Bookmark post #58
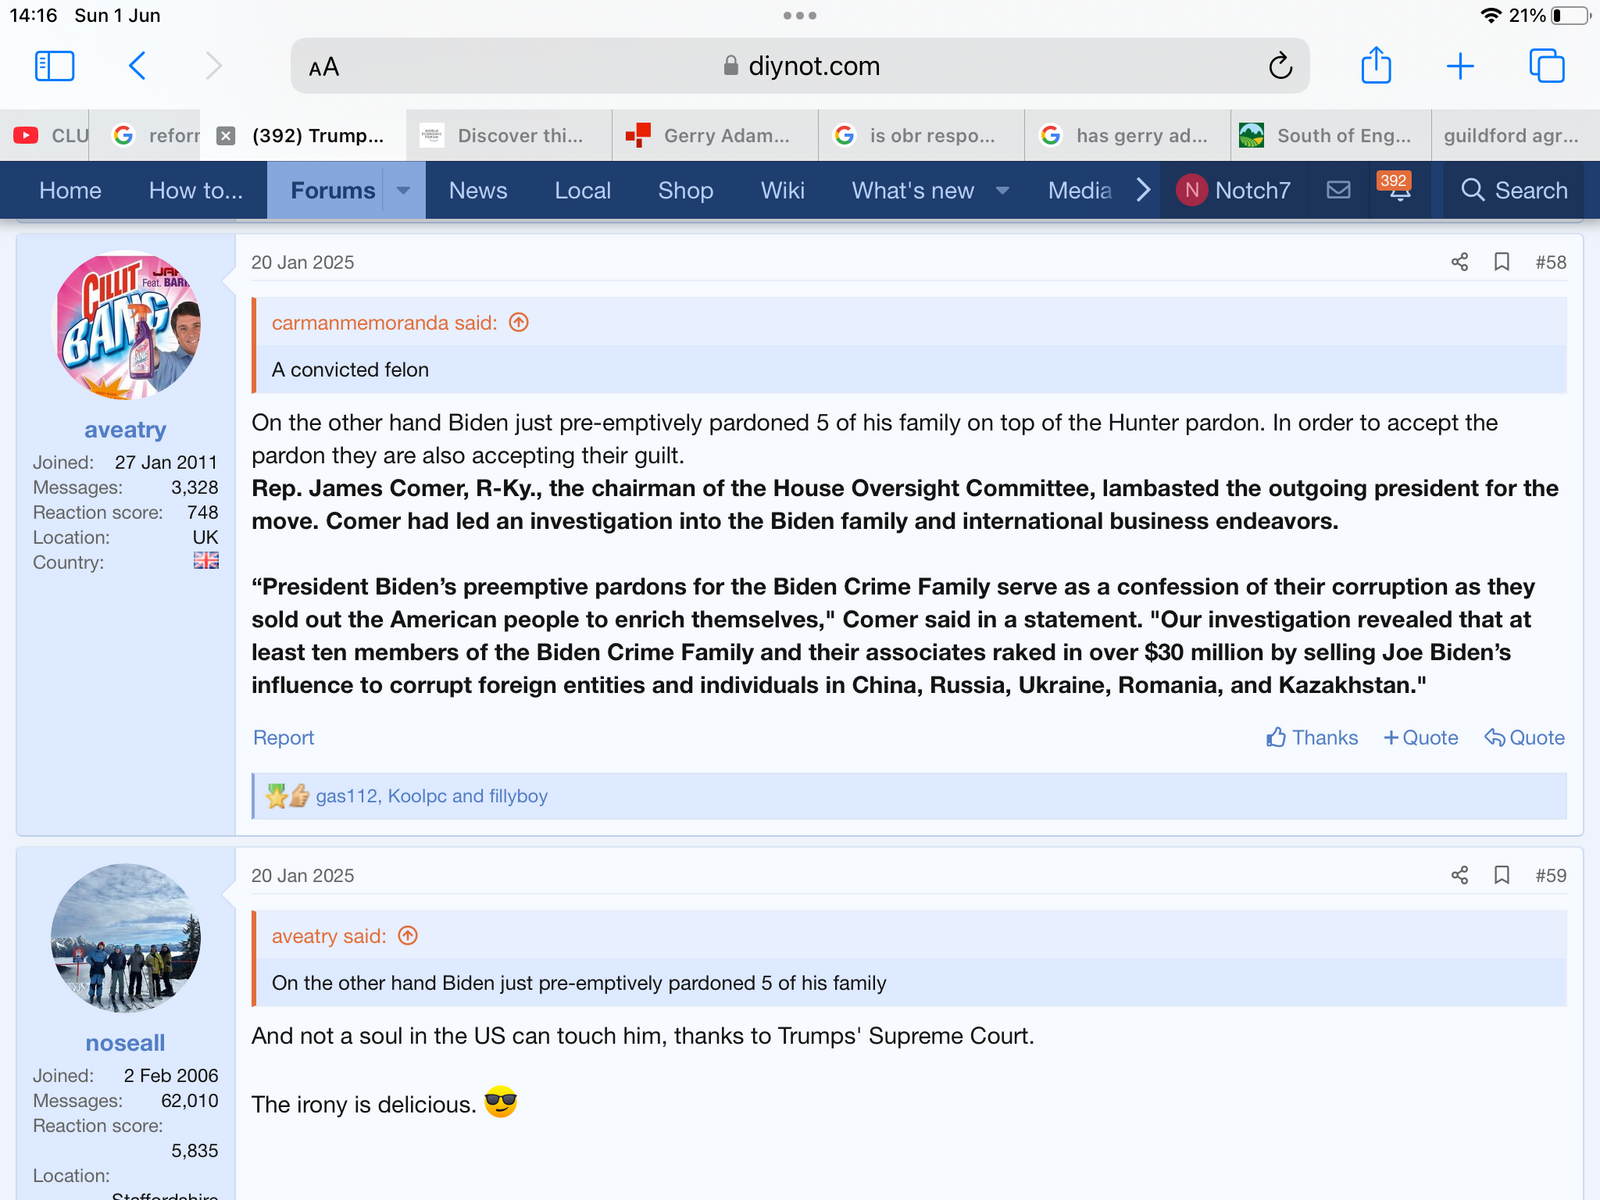 coord(1501,262)
